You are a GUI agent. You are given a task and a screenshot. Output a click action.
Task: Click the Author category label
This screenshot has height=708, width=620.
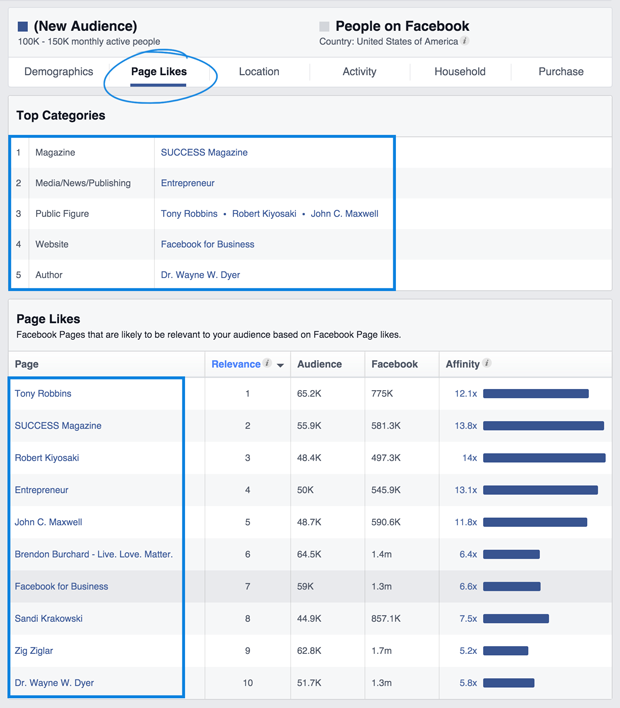(49, 275)
